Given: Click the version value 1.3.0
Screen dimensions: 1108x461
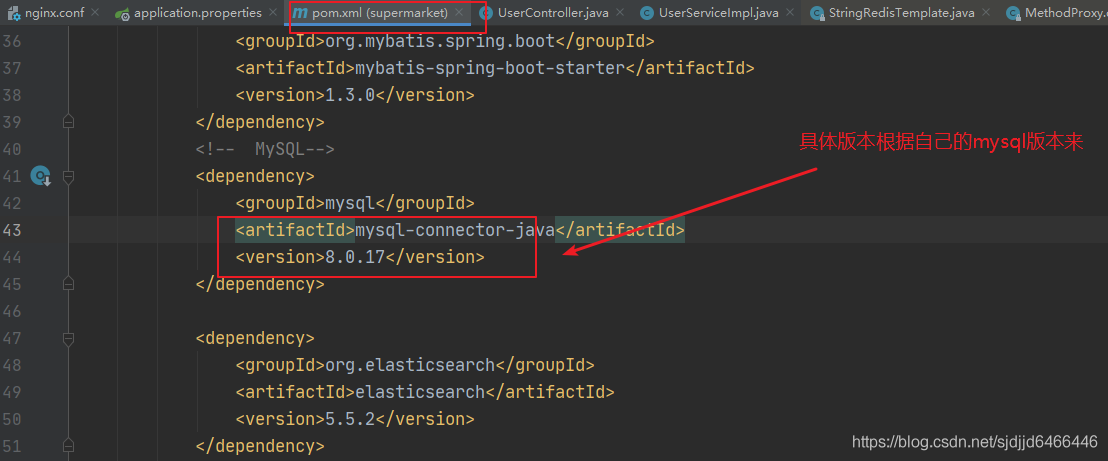Looking at the screenshot, I should [350, 95].
